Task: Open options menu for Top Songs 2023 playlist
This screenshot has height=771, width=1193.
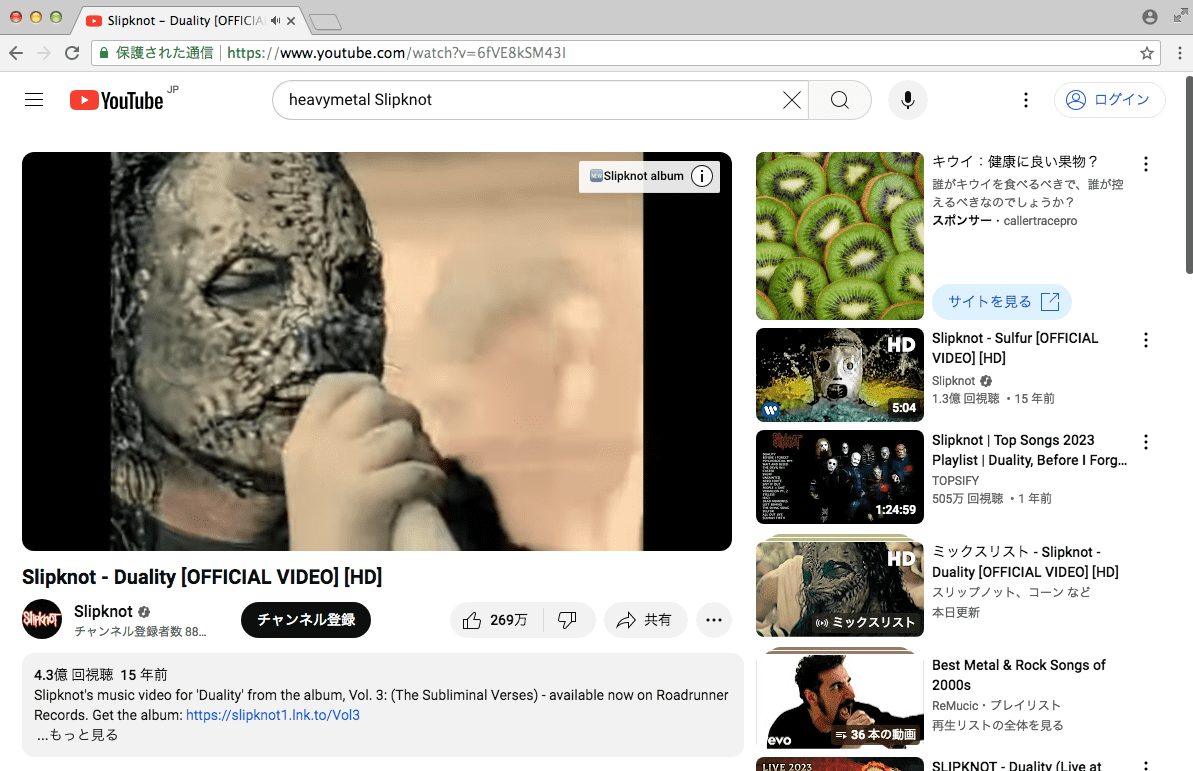Action: tap(1145, 442)
